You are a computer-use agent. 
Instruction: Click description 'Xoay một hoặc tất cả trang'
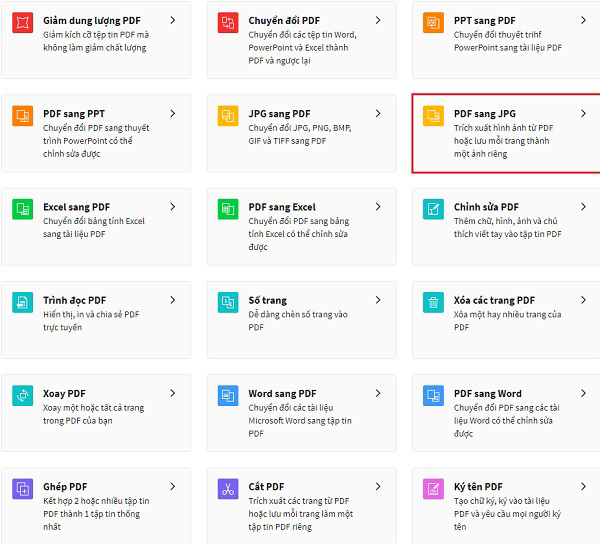pos(93,408)
